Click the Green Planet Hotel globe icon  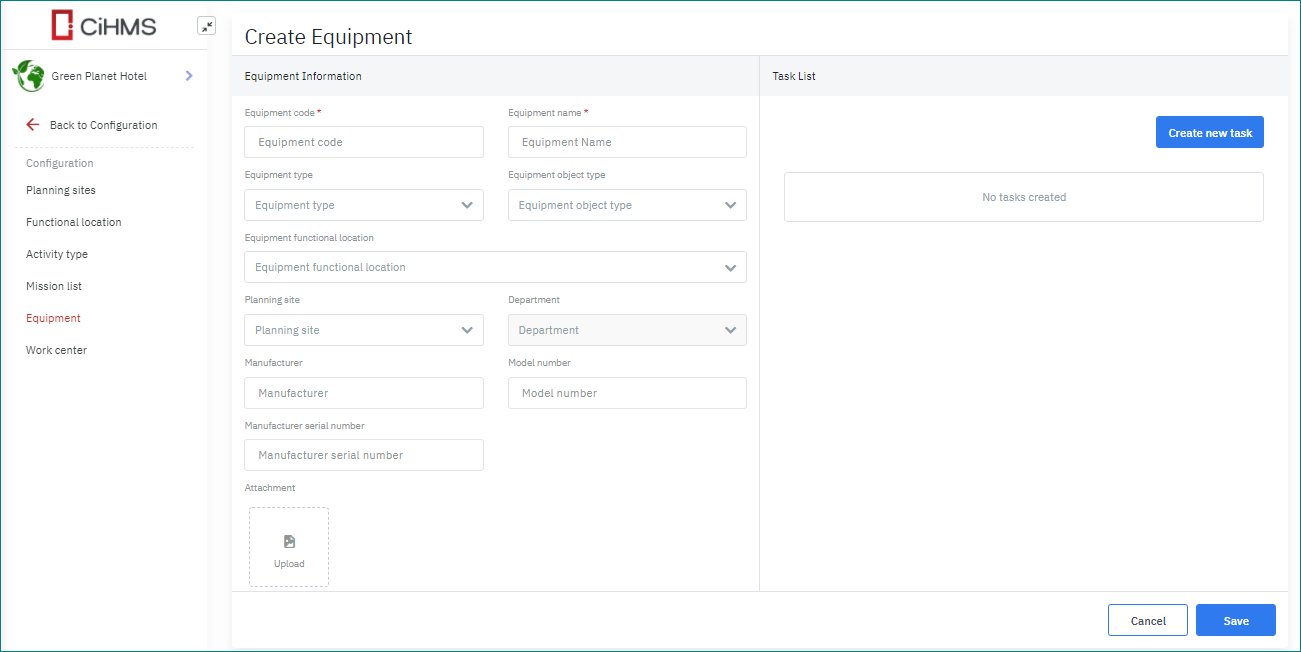point(28,76)
